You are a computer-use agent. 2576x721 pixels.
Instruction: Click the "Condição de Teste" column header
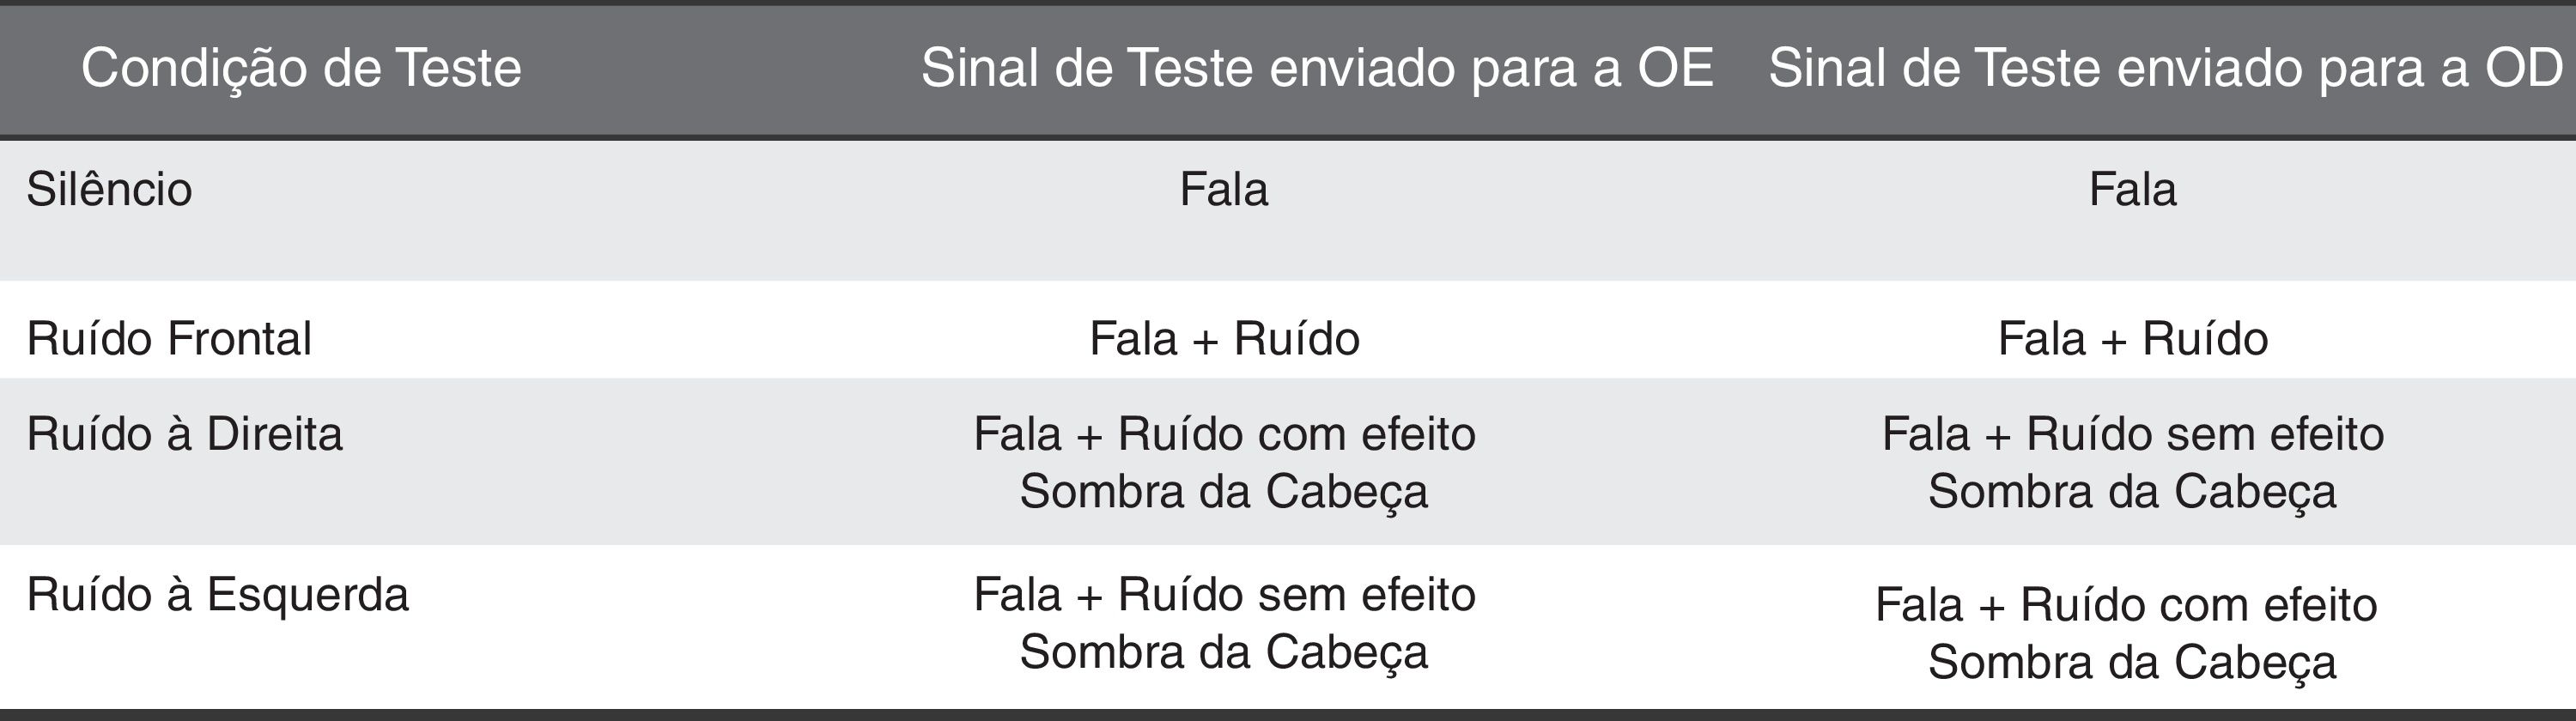(301, 68)
